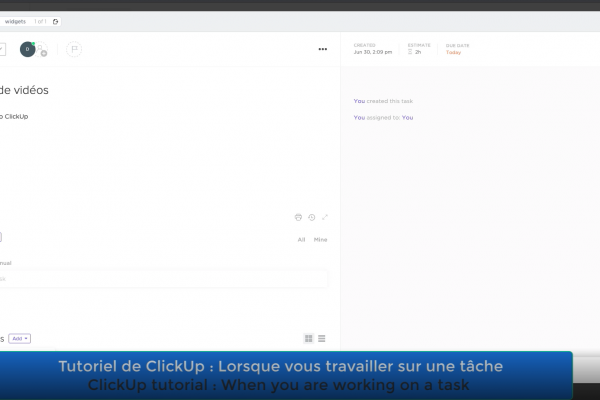Select the widgets tab in the browser bar
This screenshot has width=600, height=400.
15,22
